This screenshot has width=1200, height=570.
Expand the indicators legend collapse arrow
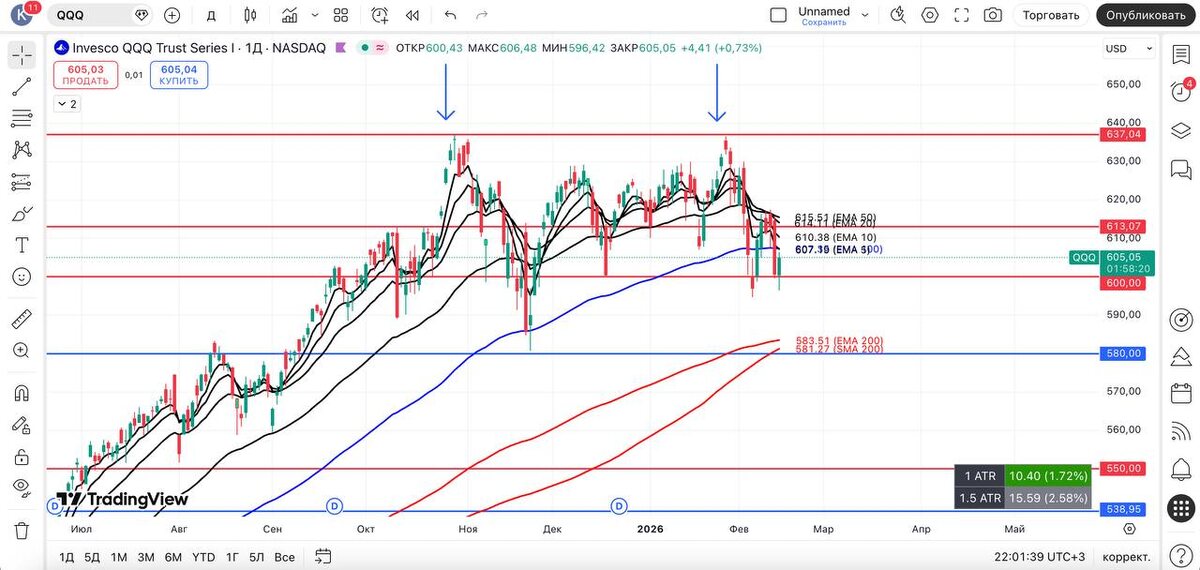point(67,104)
